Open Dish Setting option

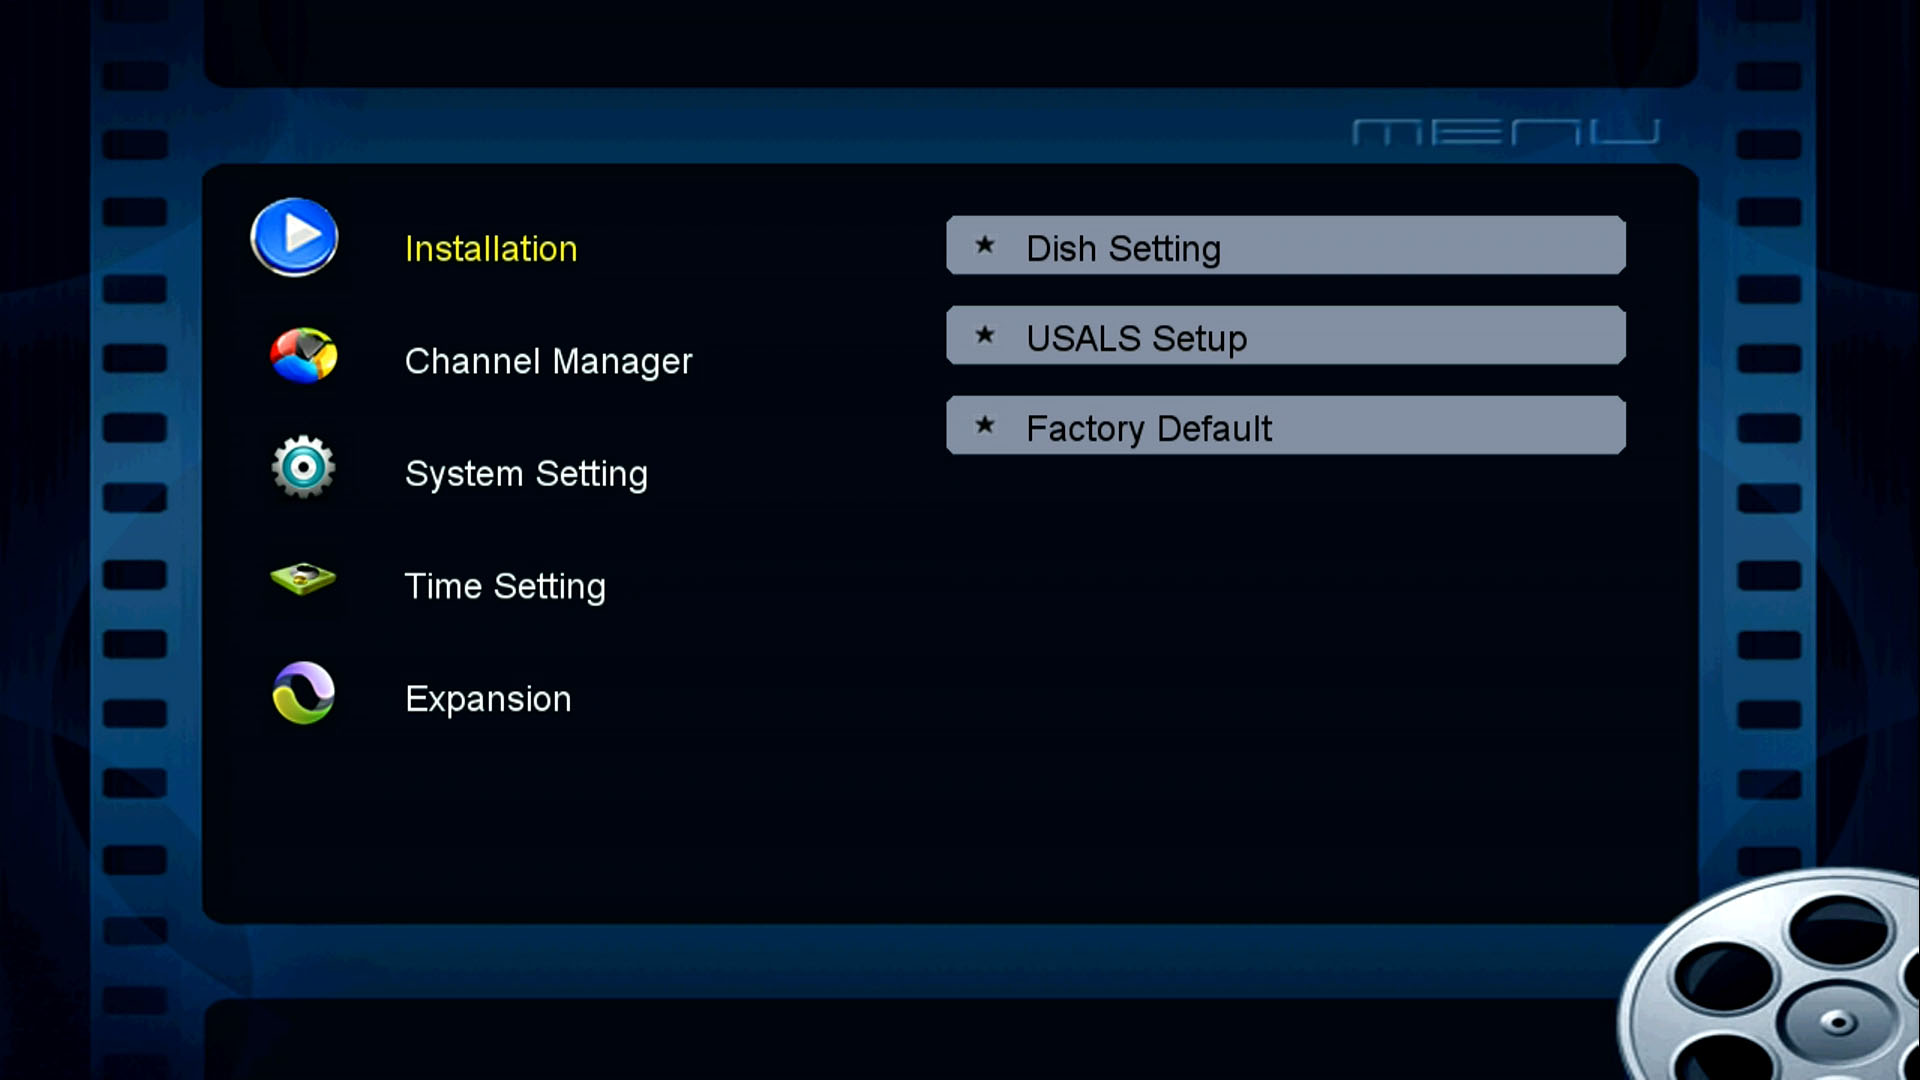(x=1286, y=245)
